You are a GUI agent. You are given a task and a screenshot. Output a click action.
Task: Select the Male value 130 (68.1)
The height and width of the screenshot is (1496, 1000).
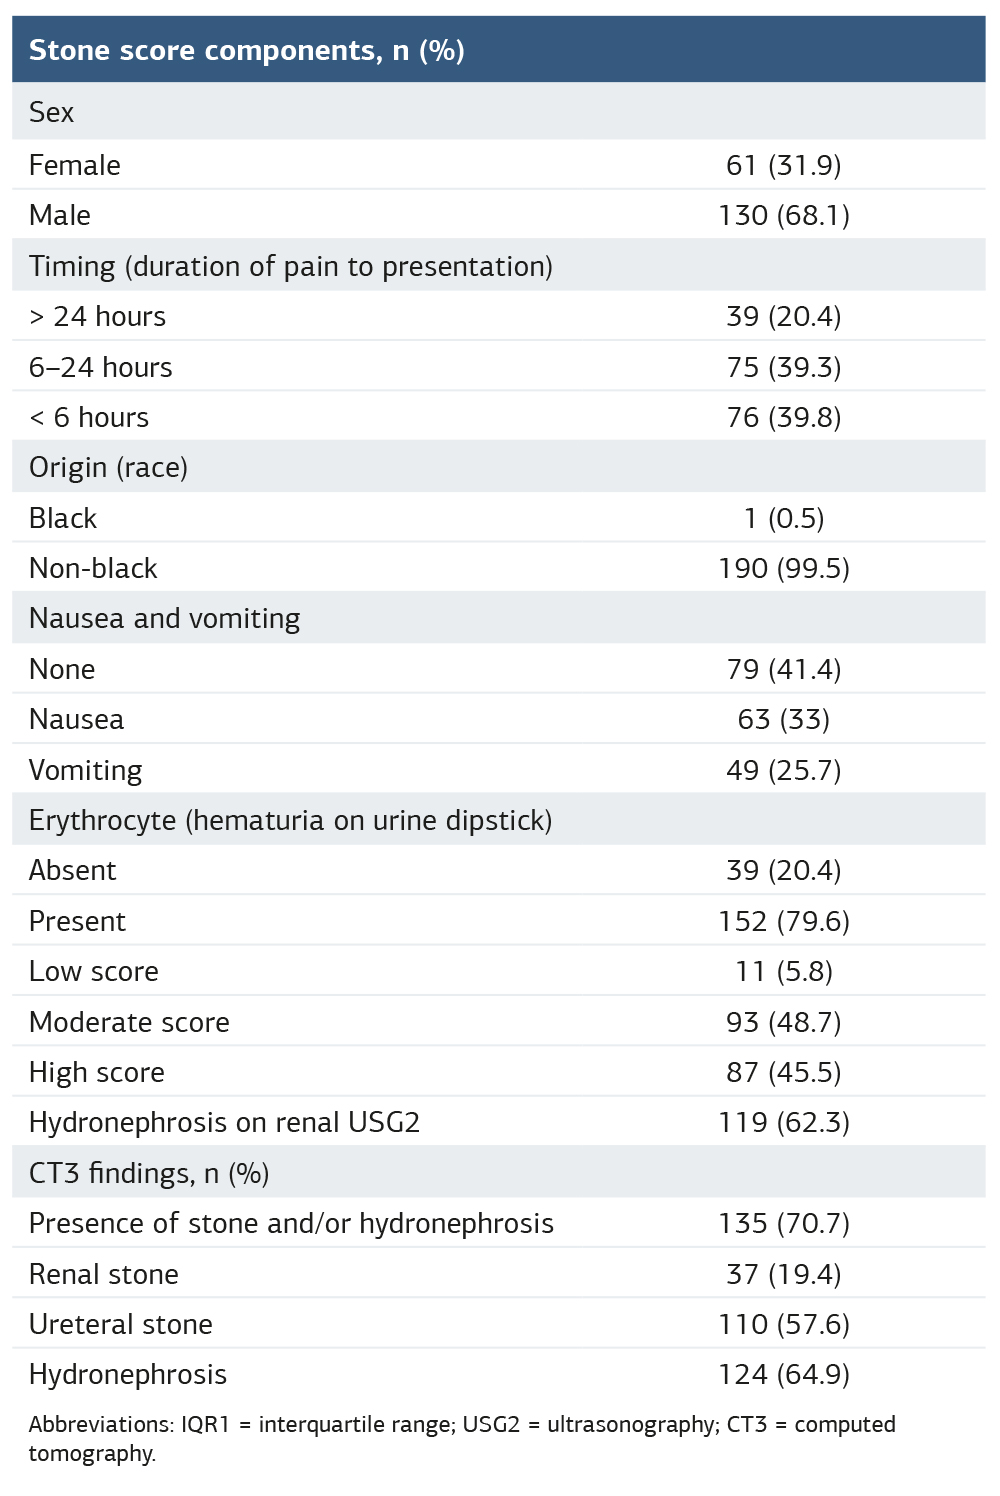[783, 215]
